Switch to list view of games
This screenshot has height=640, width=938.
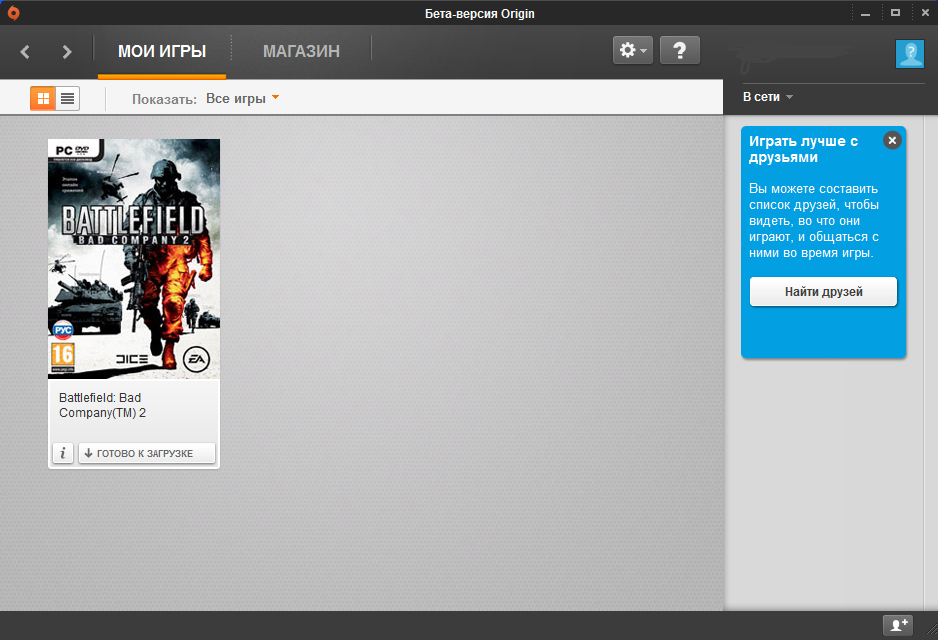(x=67, y=98)
